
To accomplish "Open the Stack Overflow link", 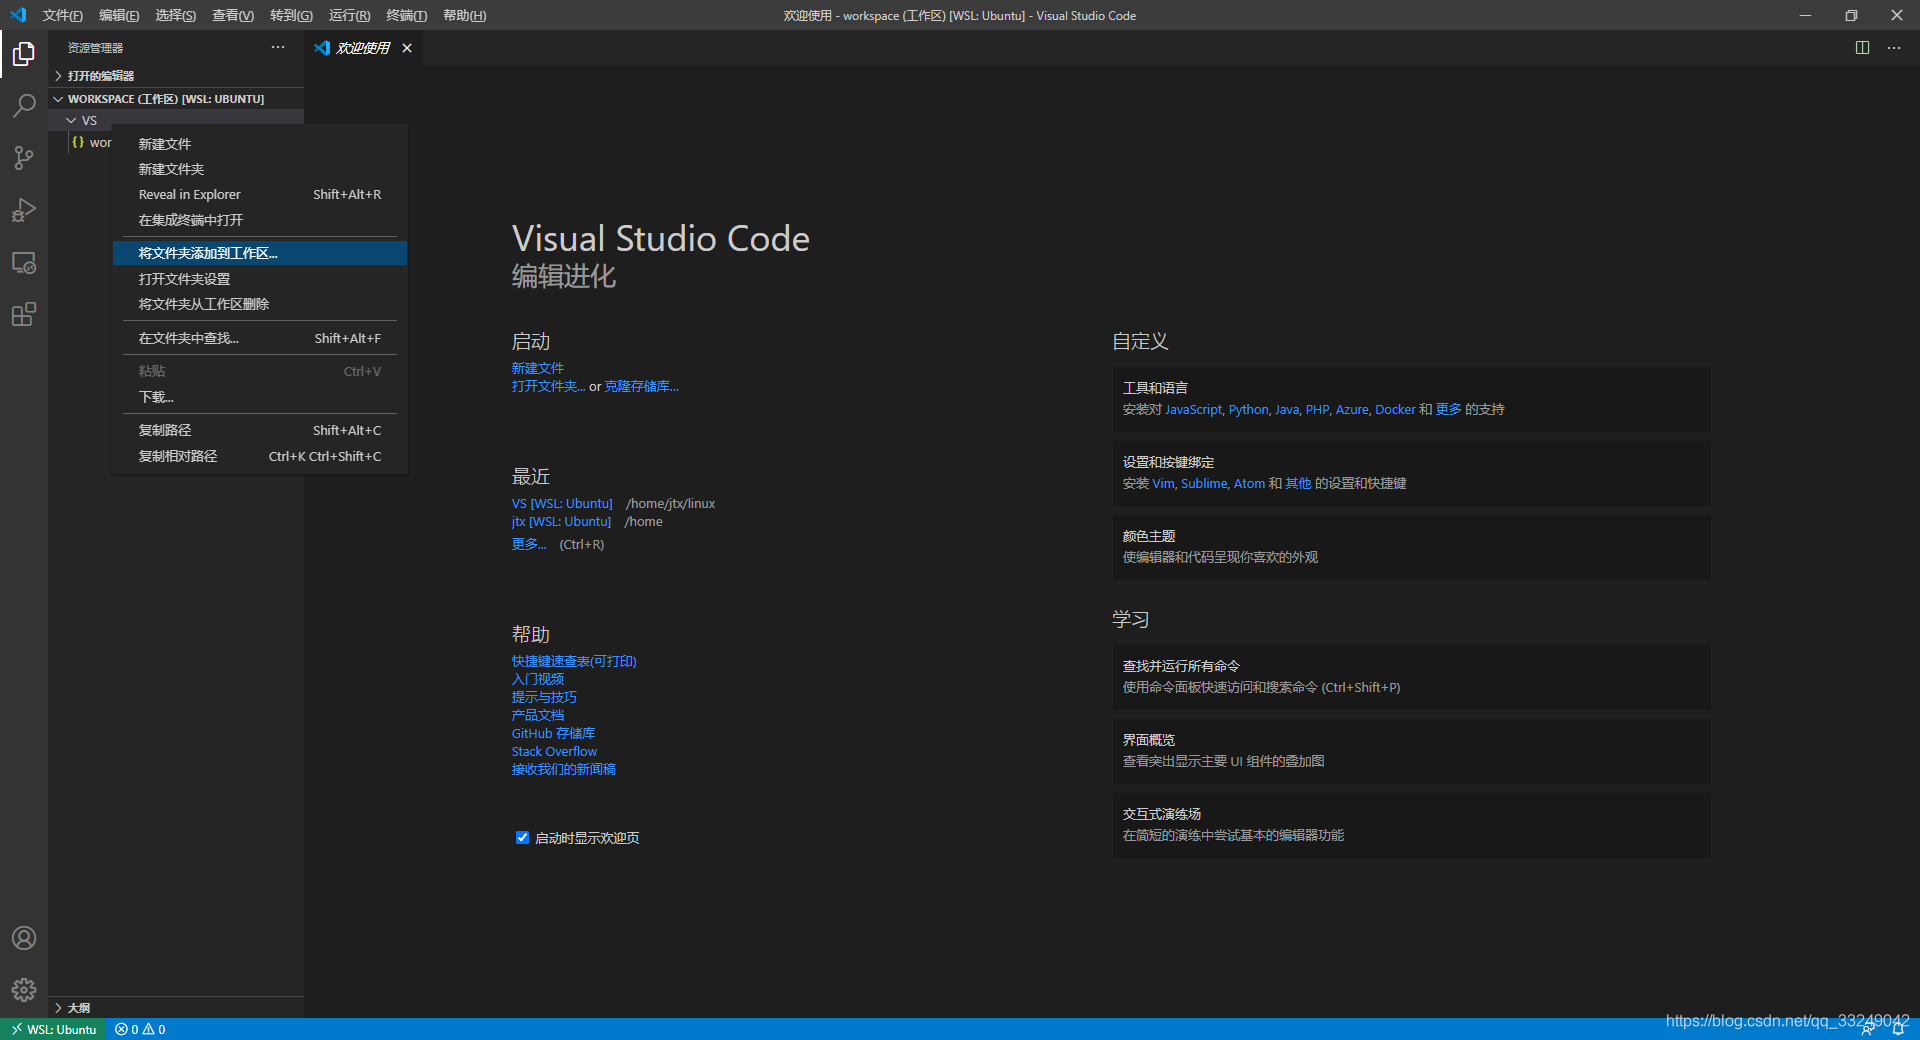I will click(x=554, y=751).
